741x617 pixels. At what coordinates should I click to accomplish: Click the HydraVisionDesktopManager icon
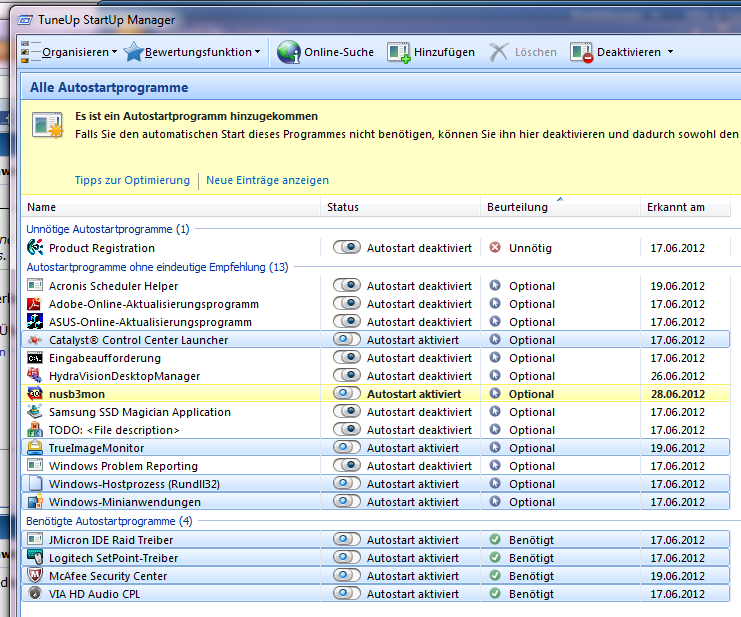pyautogui.click(x=35, y=376)
